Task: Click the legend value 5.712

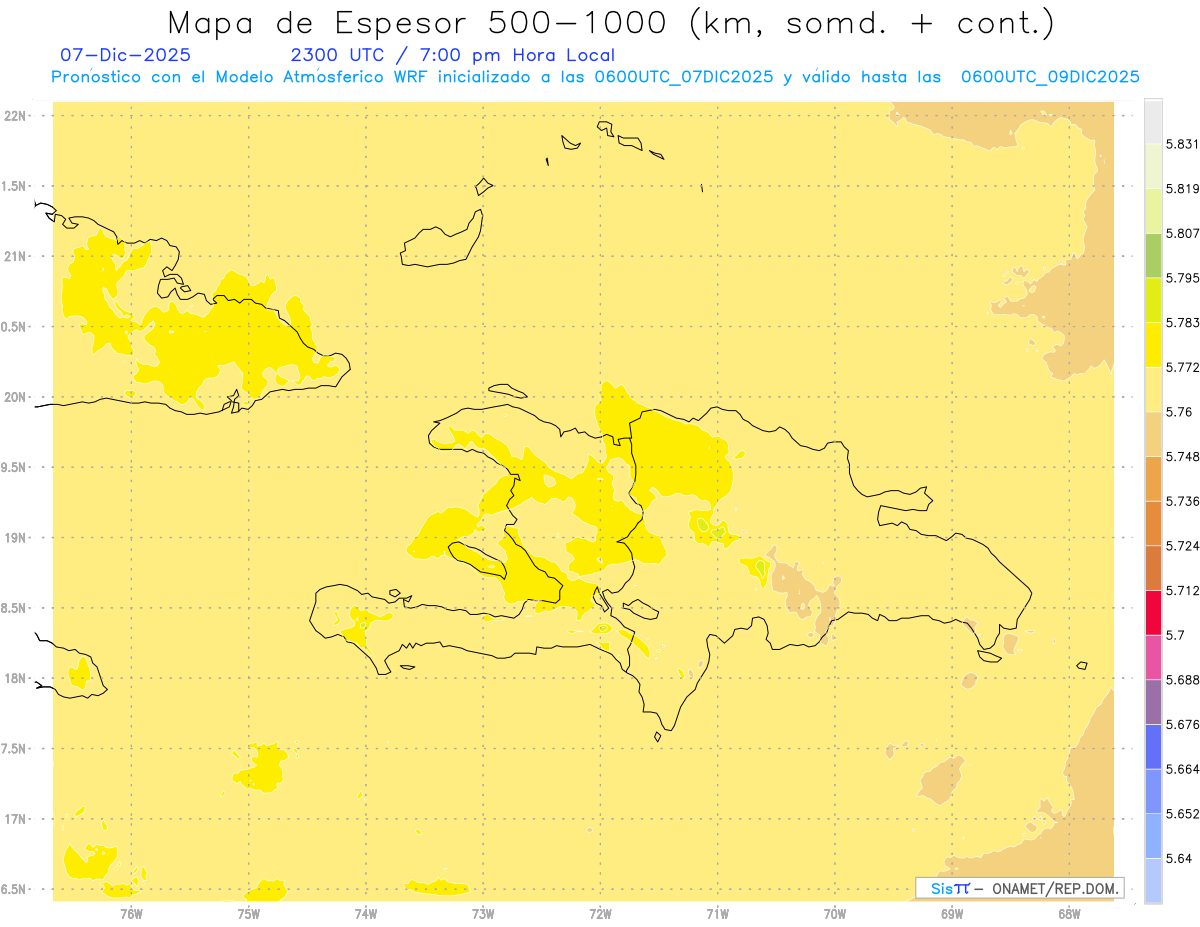Action: click(x=1183, y=590)
